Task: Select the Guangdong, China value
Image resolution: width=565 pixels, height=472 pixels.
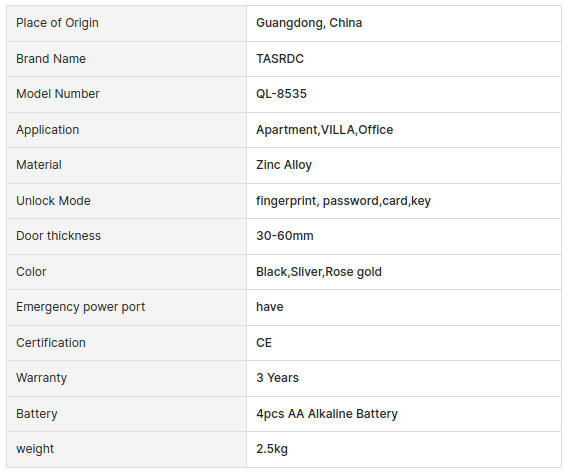Action: (309, 23)
